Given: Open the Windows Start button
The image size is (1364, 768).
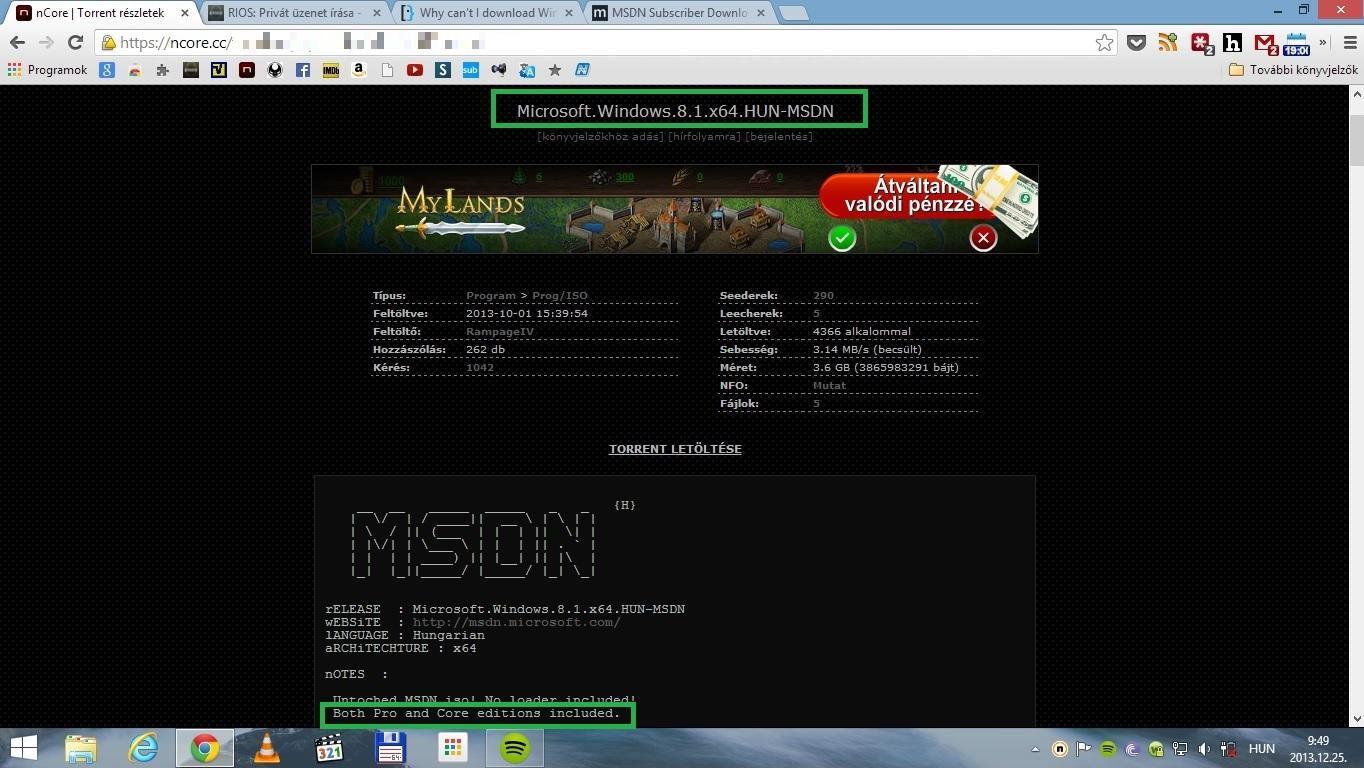Looking at the screenshot, I should 23,748.
